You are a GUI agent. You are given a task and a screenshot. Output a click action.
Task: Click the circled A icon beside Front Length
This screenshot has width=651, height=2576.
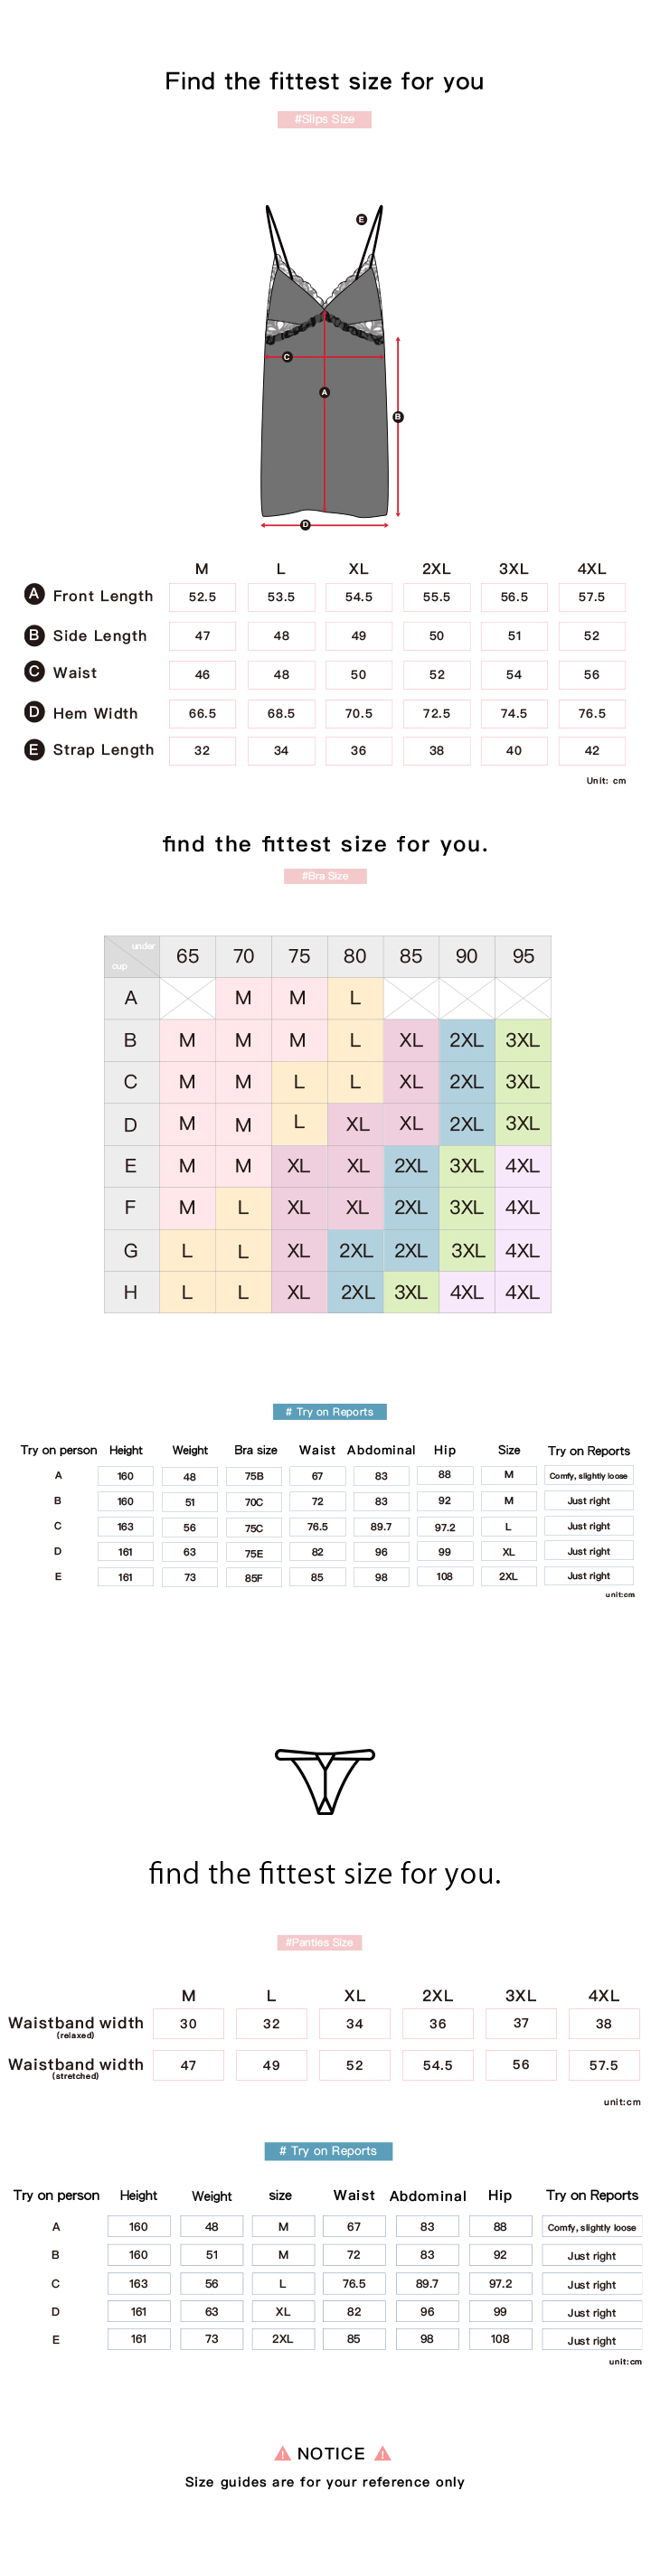[34, 594]
